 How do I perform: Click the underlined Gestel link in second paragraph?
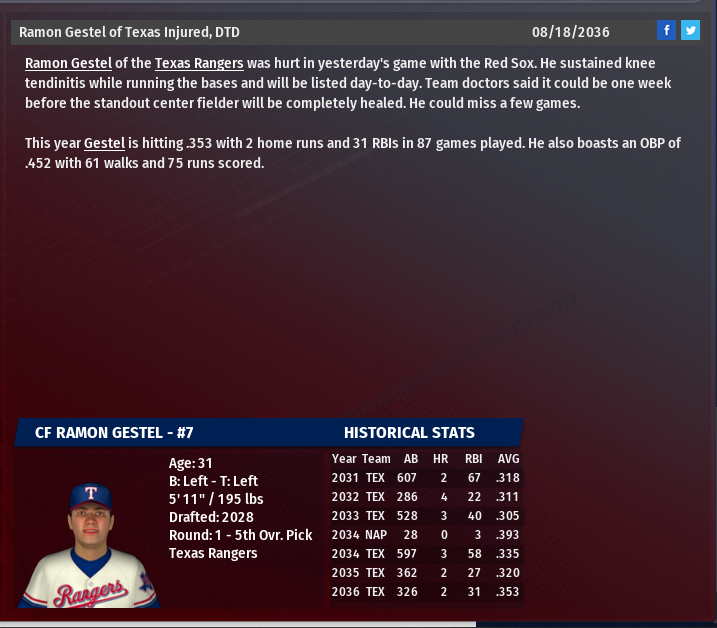pyautogui.click(x=104, y=144)
